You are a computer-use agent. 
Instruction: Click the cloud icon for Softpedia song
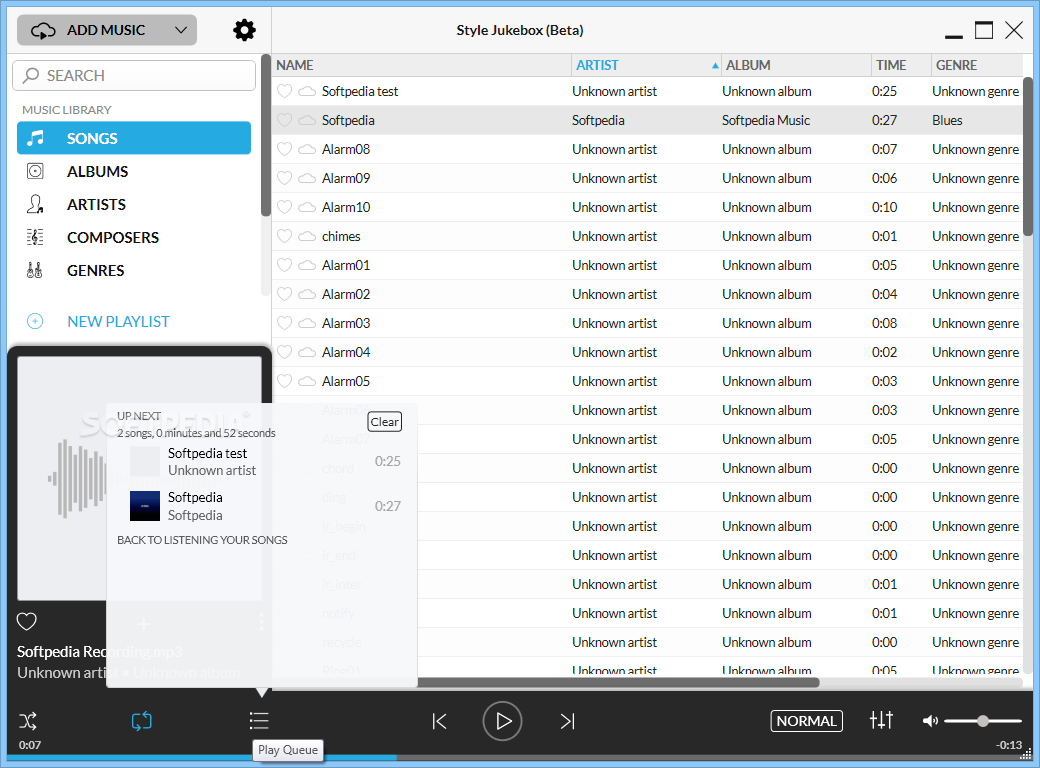point(306,120)
